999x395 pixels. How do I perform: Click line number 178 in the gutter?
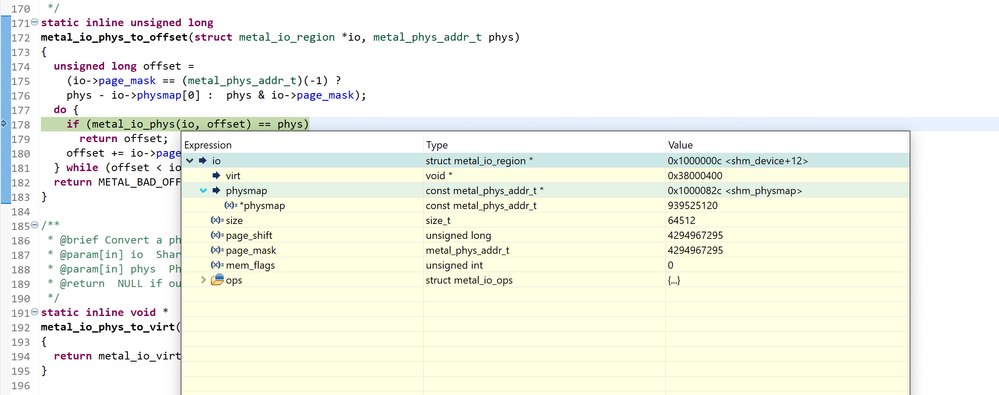(x=21, y=124)
